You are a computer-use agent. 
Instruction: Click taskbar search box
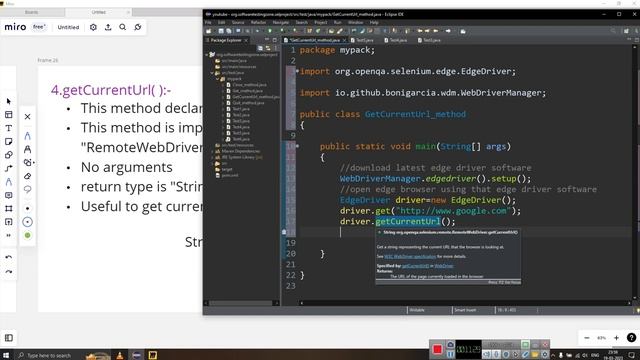point(48,356)
